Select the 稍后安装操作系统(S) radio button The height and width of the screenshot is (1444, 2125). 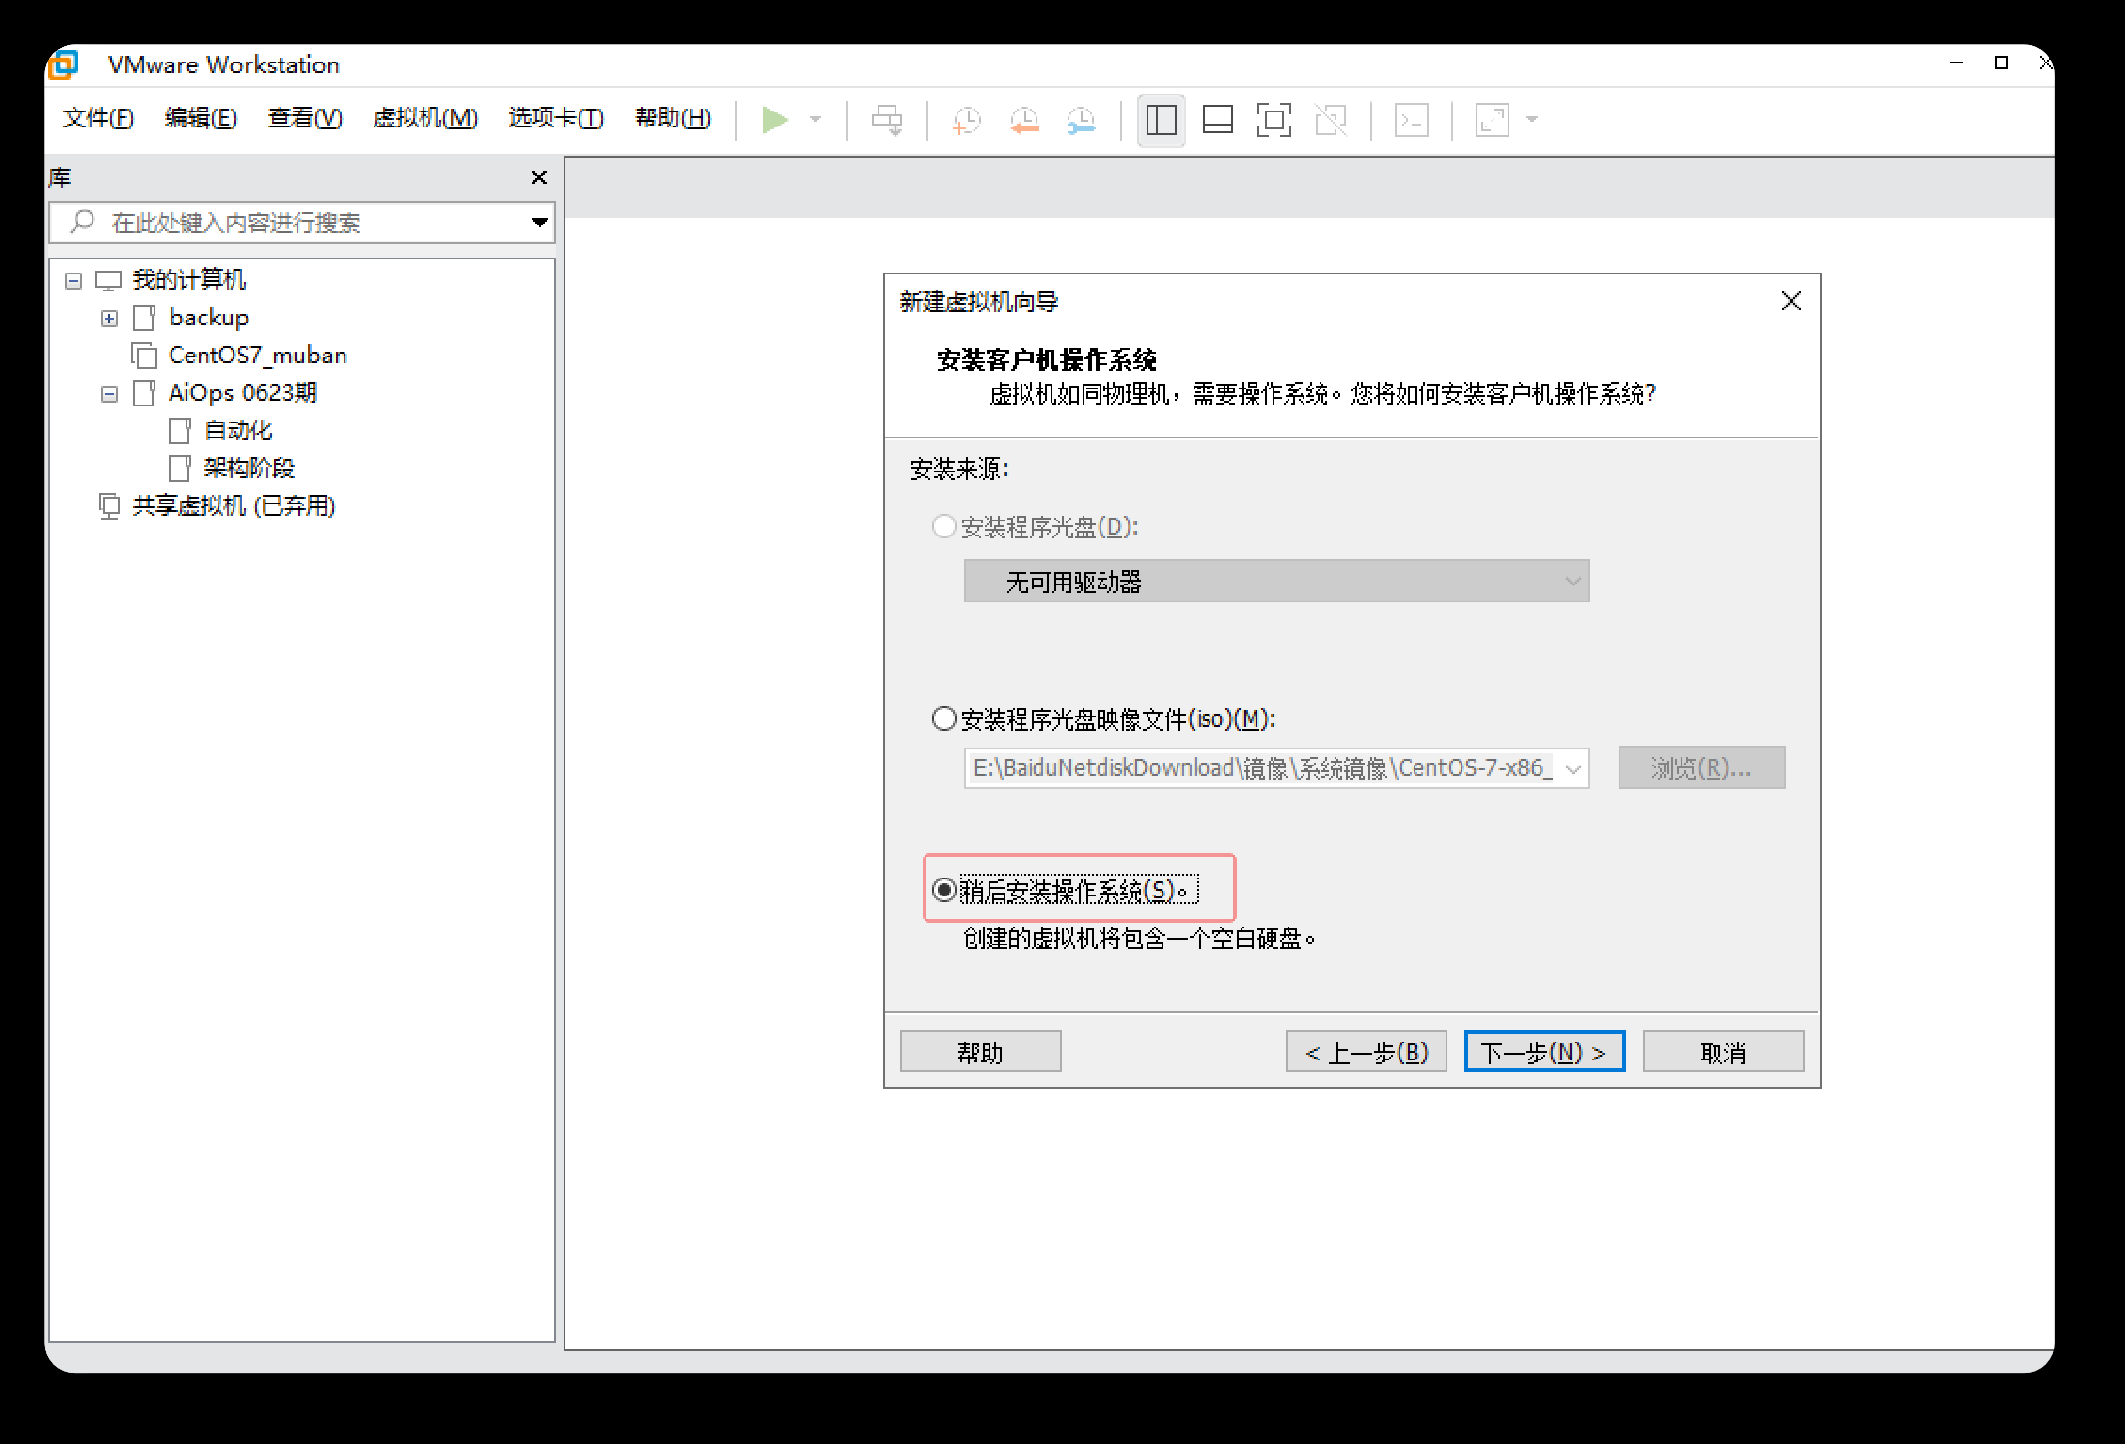point(944,889)
